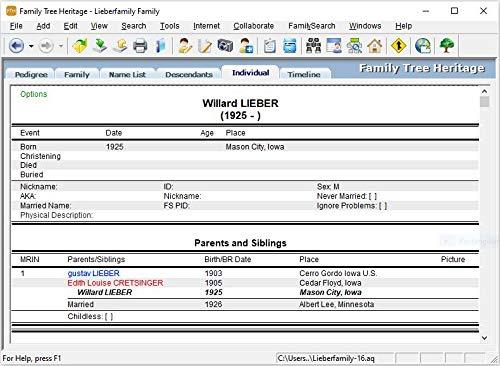The image size is (500, 366).
Task: Open the File menu
Action: click(x=16, y=26)
